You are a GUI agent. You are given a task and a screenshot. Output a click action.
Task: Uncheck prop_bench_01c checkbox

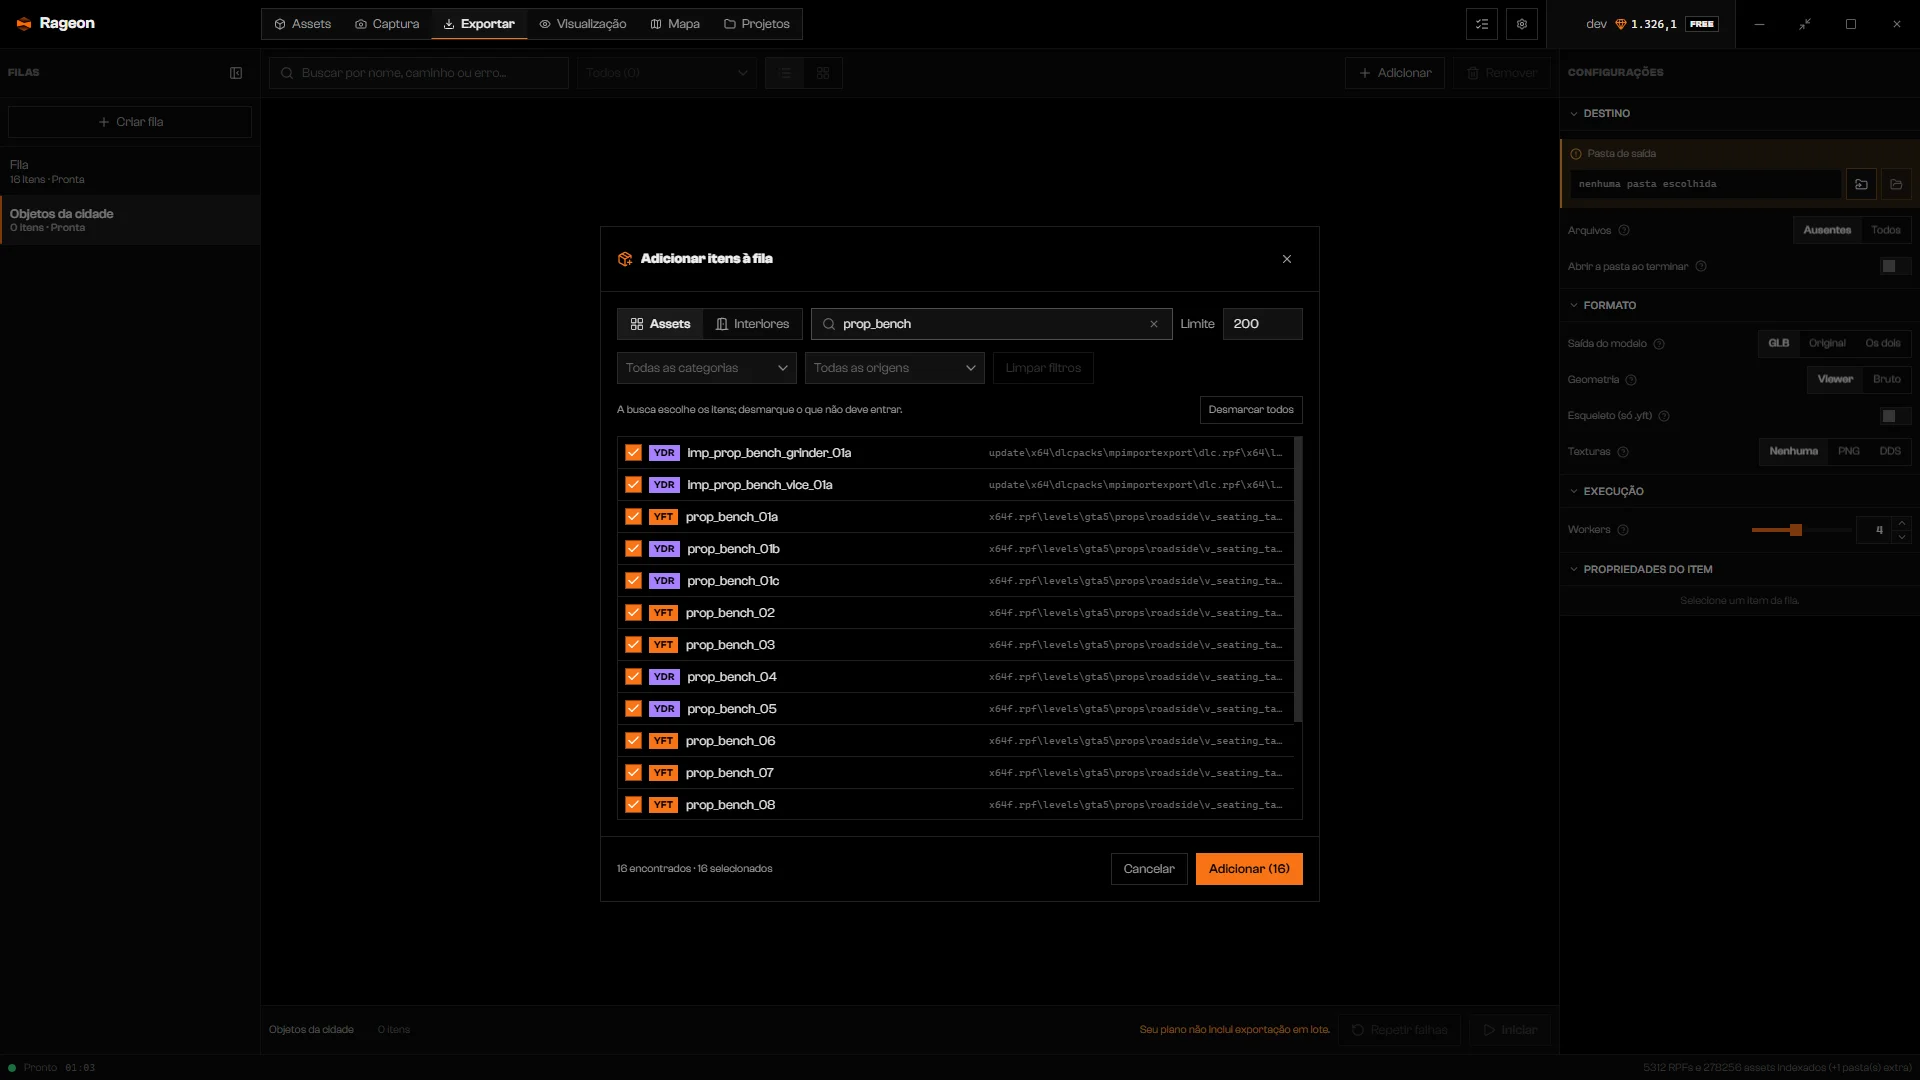coord(633,581)
